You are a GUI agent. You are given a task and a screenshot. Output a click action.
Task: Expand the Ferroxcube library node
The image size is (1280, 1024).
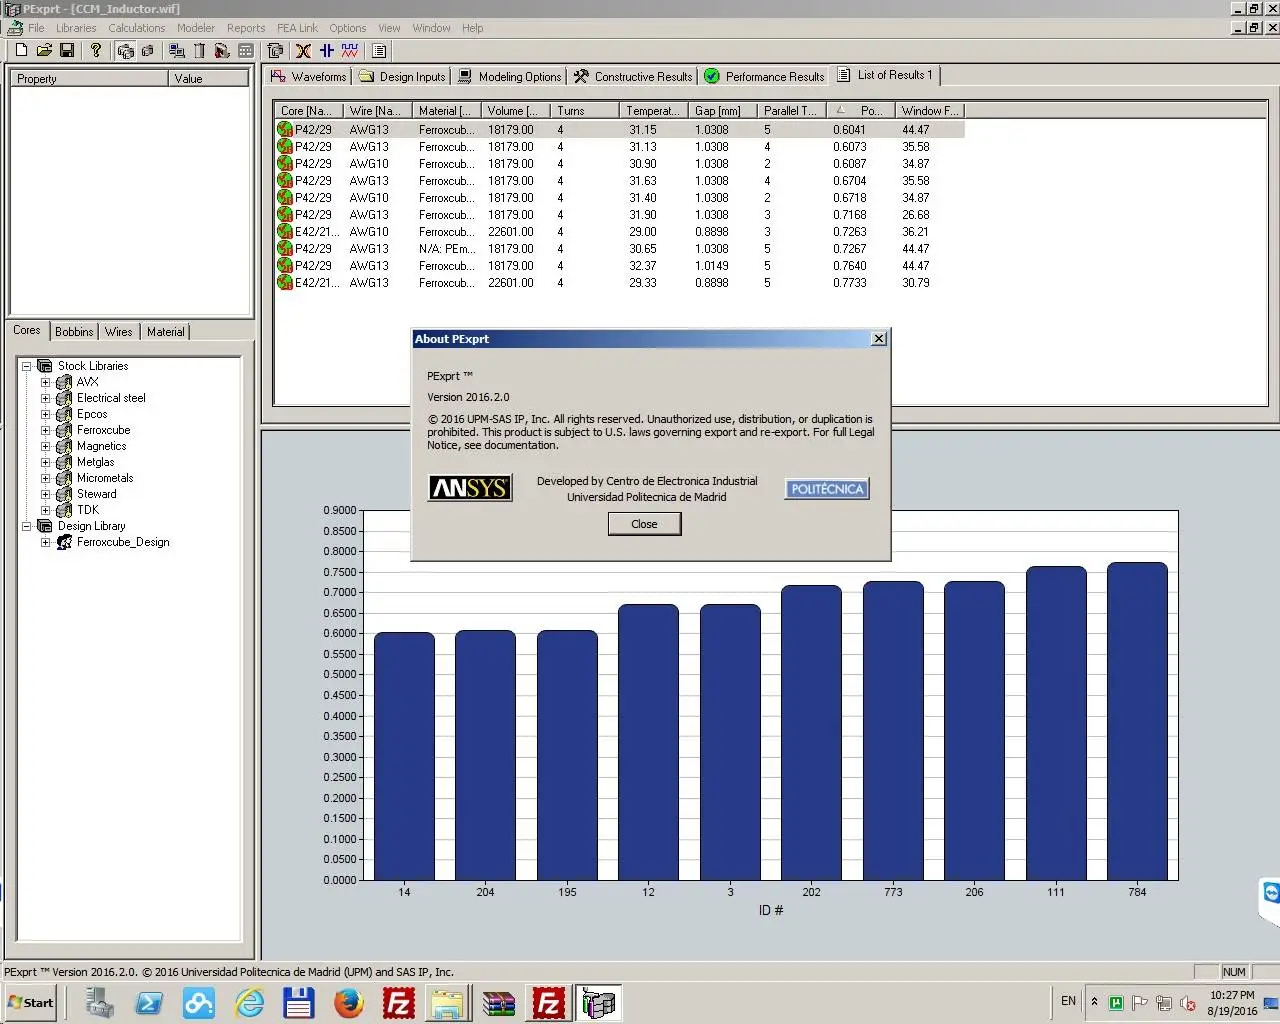[45, 430]
